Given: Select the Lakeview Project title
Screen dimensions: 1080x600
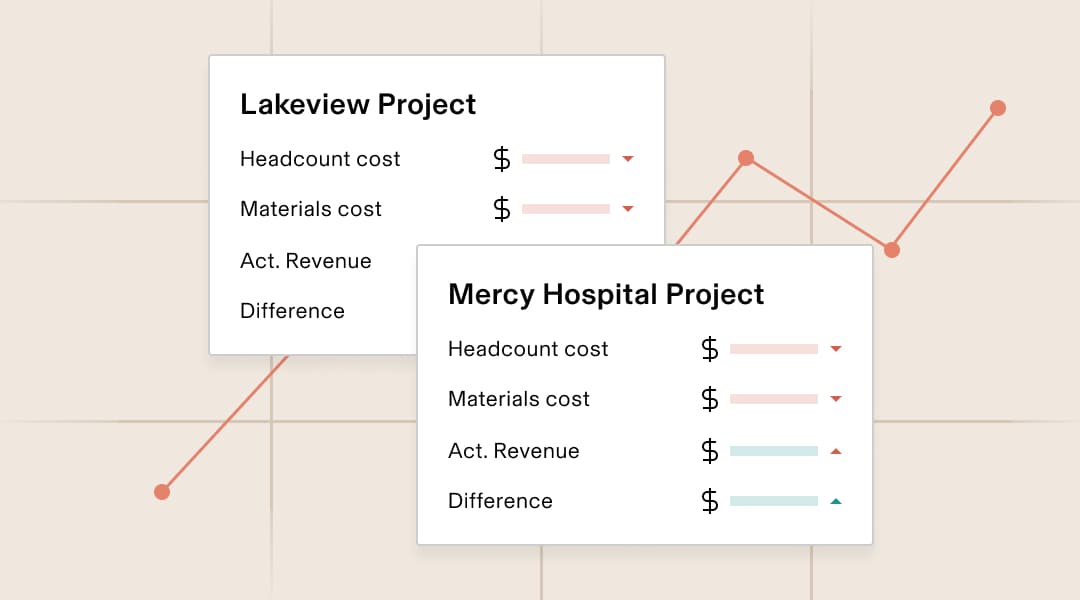Looking at the screenshot, I should [358, 105].
